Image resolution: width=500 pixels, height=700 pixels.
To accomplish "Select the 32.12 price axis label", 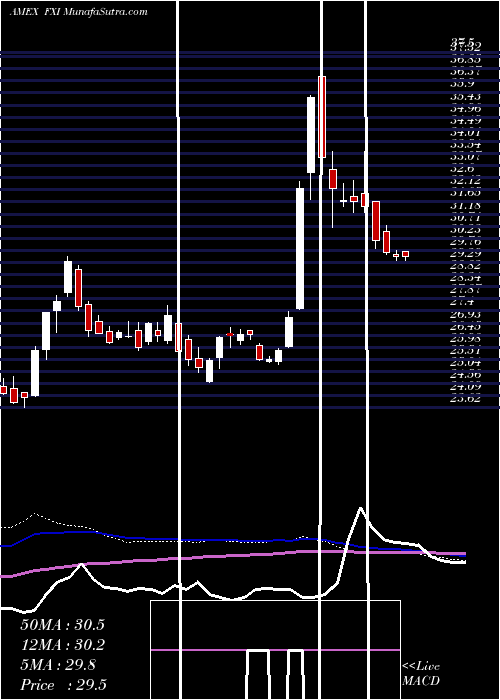I will tap(465, 181).
